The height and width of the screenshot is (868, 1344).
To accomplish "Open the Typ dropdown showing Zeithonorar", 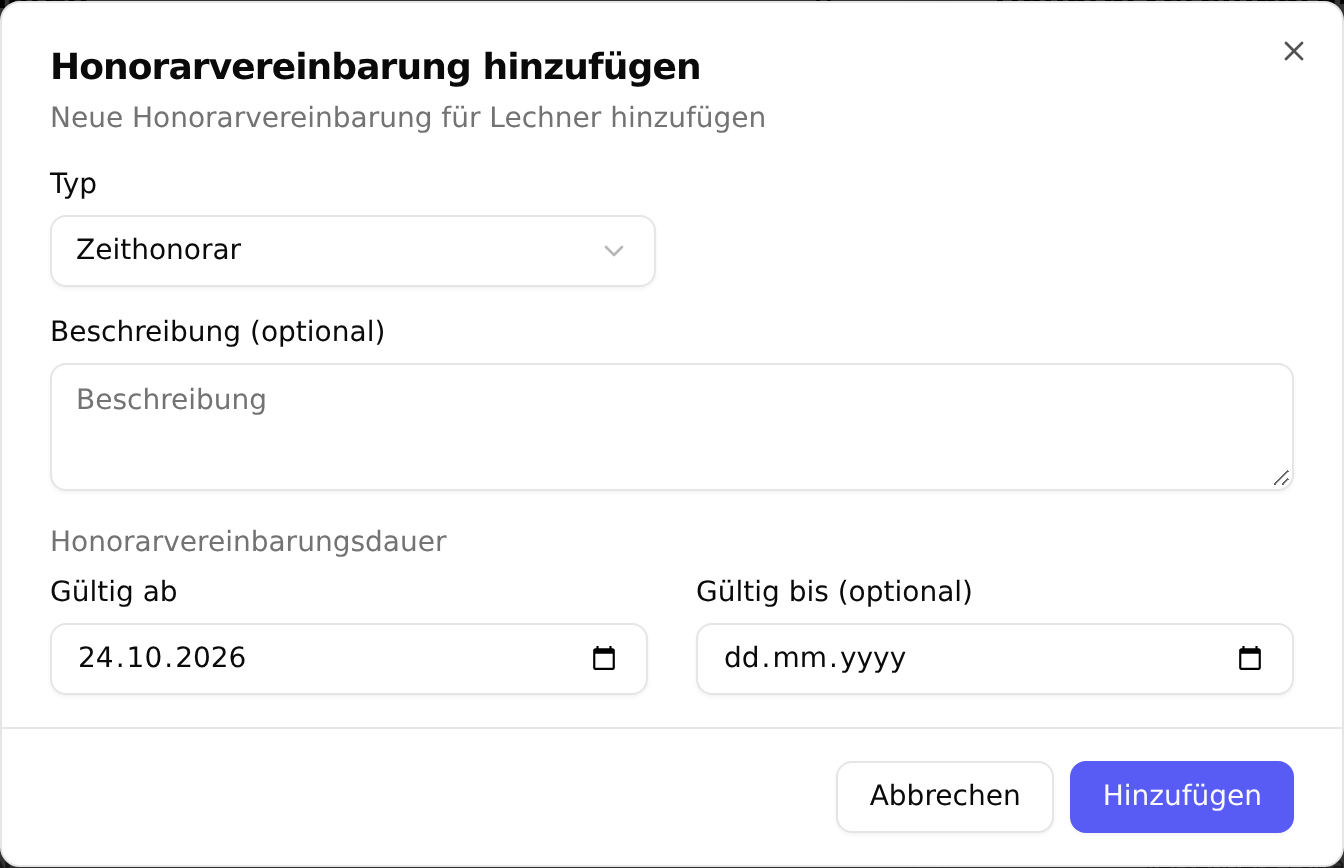I will [x=353, y=251].
